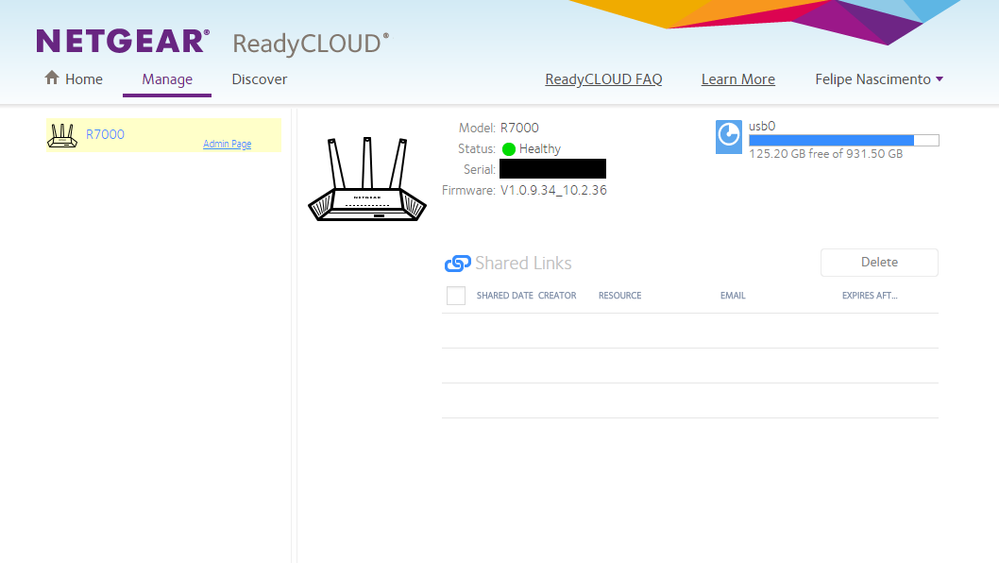Toggle the select-all shared links checkbox
Viewport: 999px width, 563px height.
456,296
